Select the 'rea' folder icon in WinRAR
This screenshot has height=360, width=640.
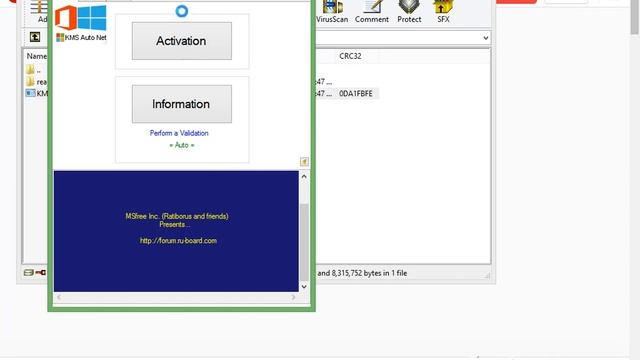30,82
